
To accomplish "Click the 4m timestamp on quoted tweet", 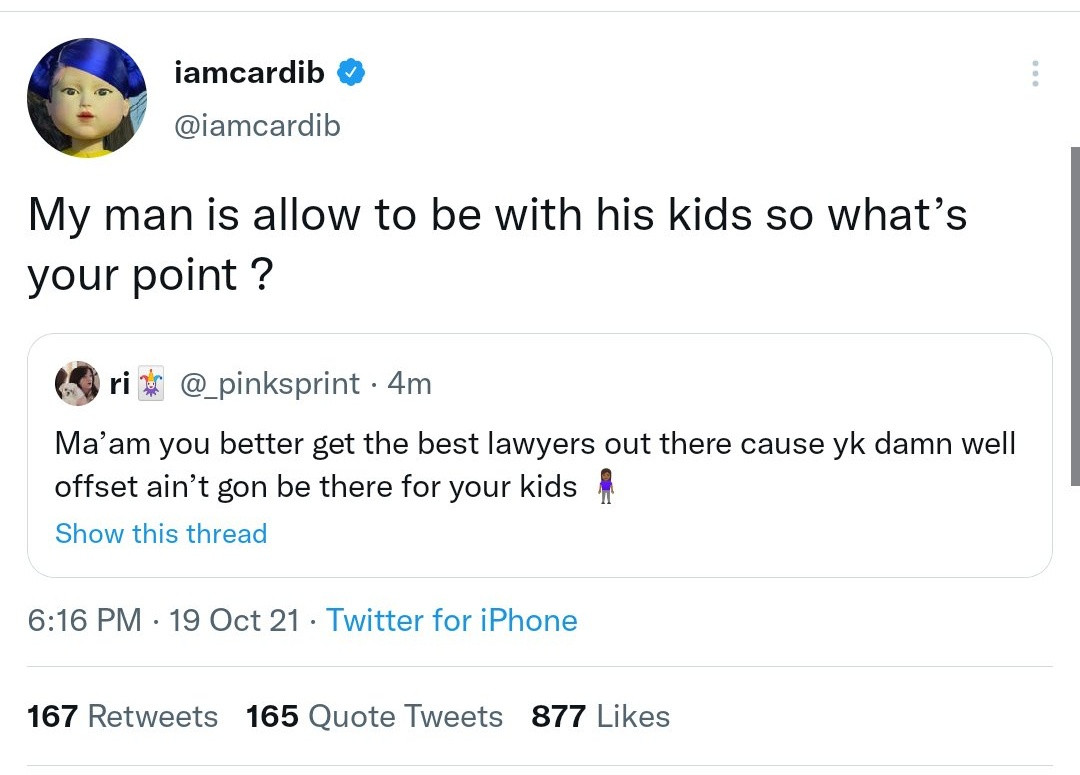I will (409, 383).
